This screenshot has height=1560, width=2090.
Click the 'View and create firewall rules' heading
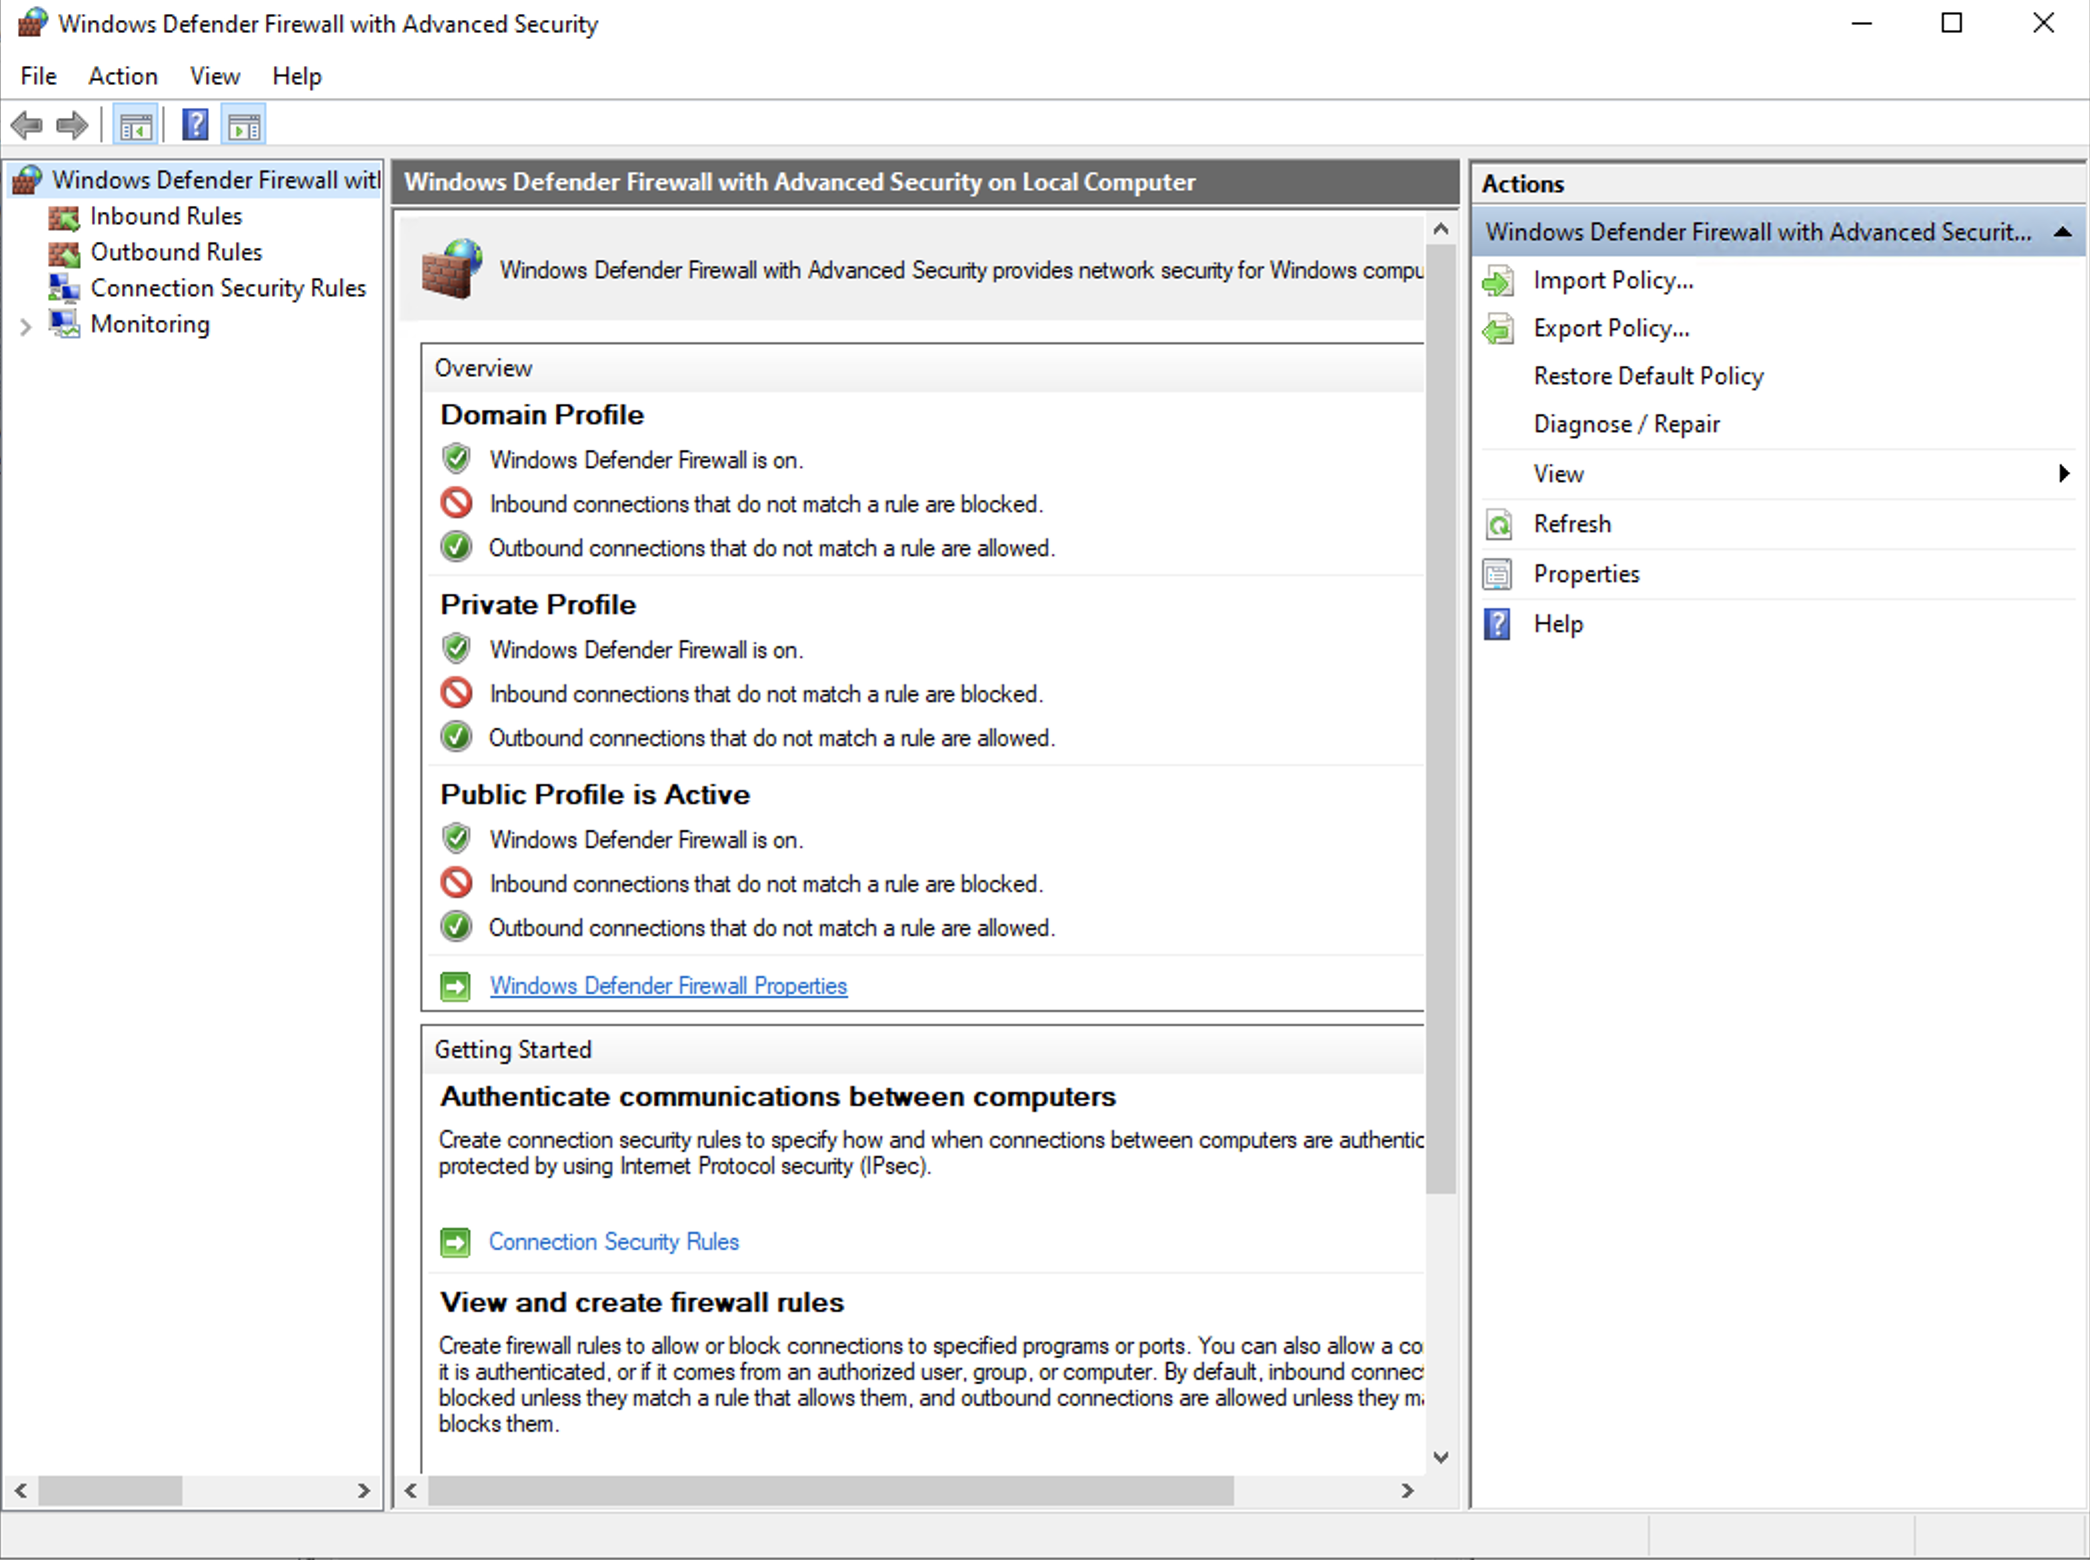click(x=642, y=1302)
